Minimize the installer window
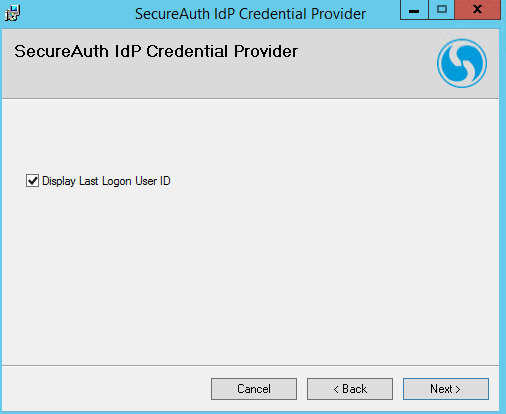 [414, 10]
